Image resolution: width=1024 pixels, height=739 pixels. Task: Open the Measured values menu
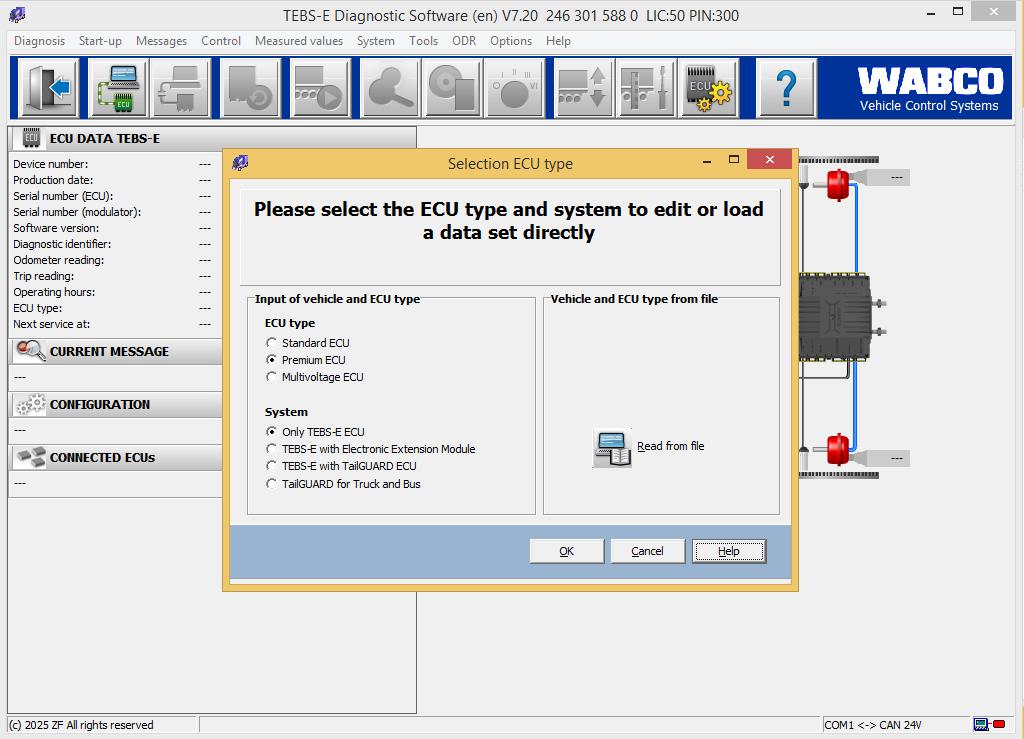point(298,41)
